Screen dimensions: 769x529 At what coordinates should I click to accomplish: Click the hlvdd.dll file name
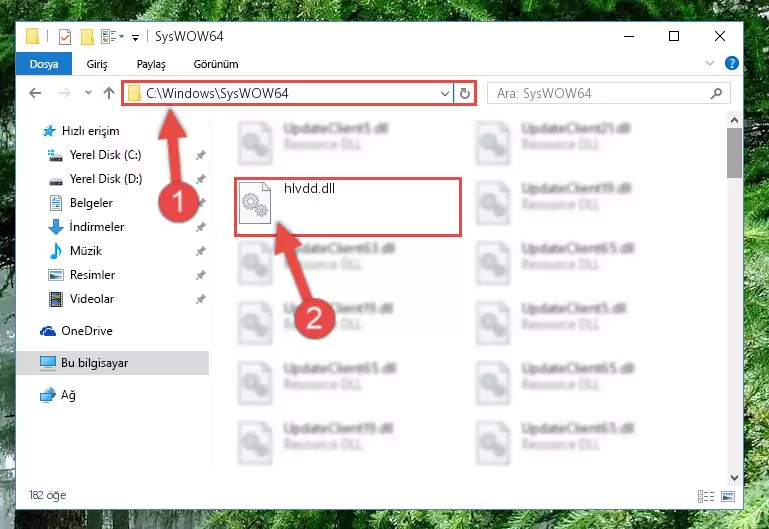[x=309, y=188]
